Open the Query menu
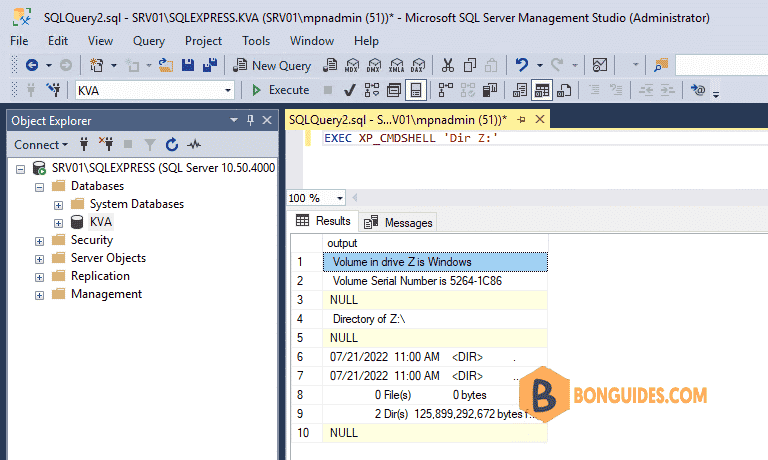The height and width of the screenshot is (460, 768). (149, 41)
